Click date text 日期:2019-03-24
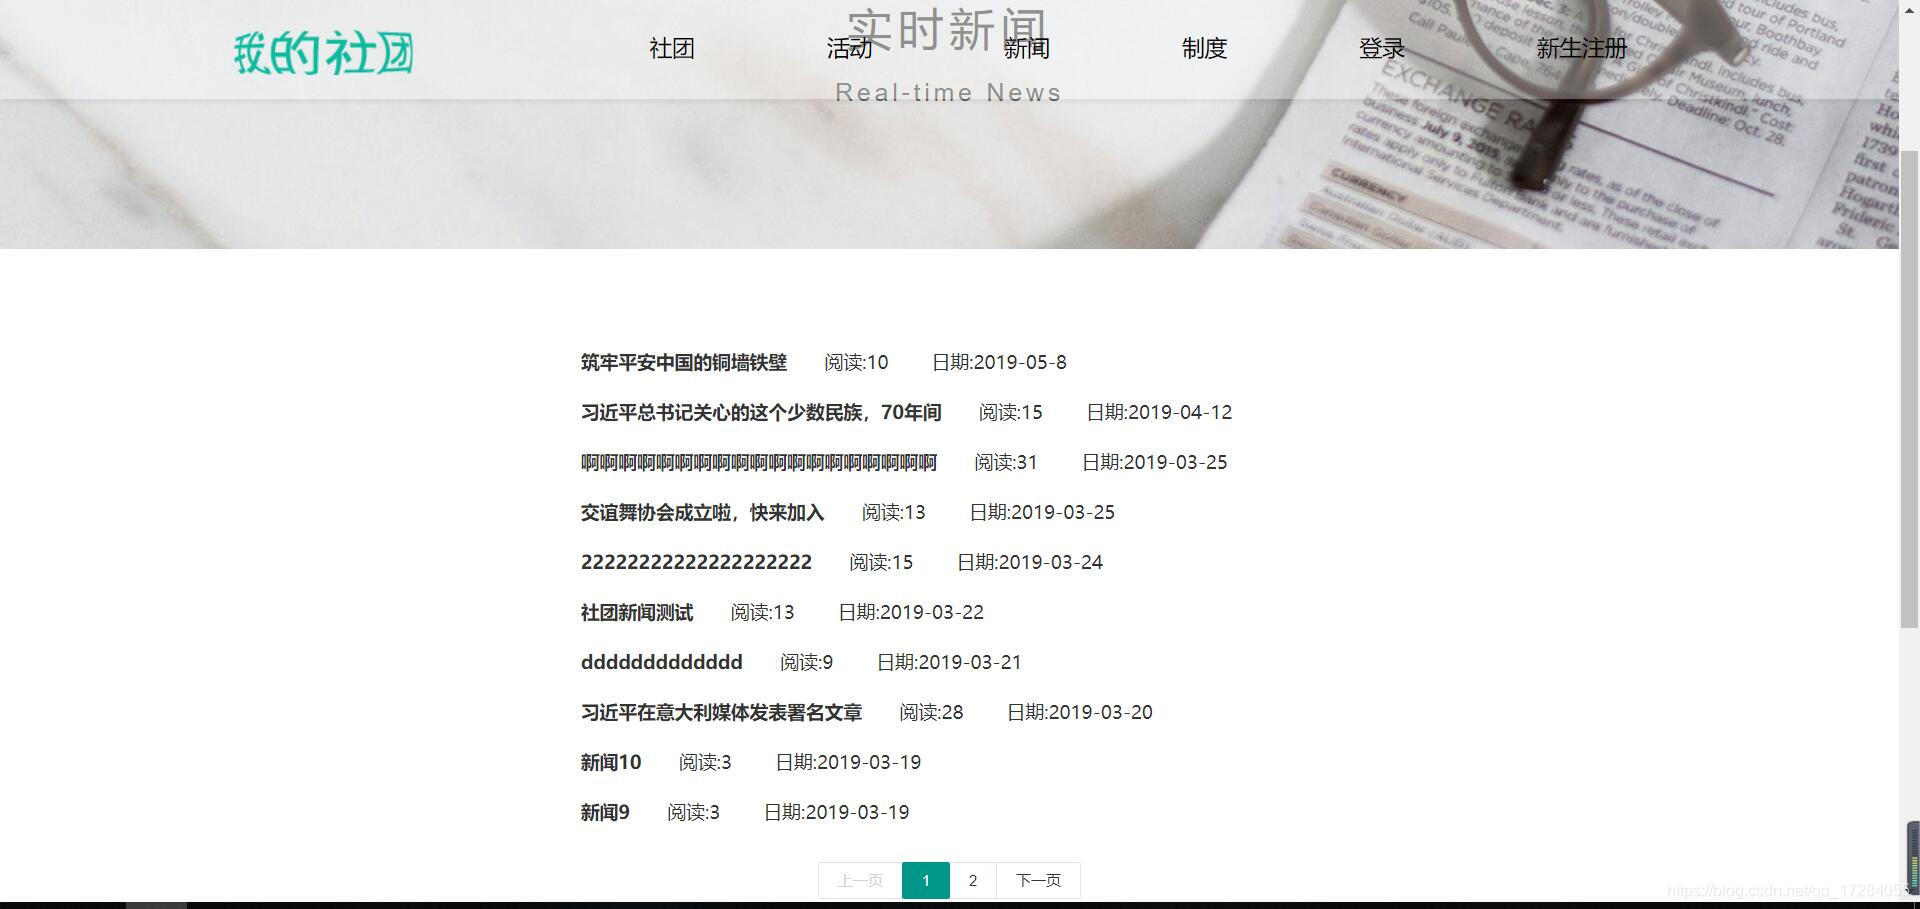Image resolution: width=1920 pixels, height=909 pixels. point(1030,562)
